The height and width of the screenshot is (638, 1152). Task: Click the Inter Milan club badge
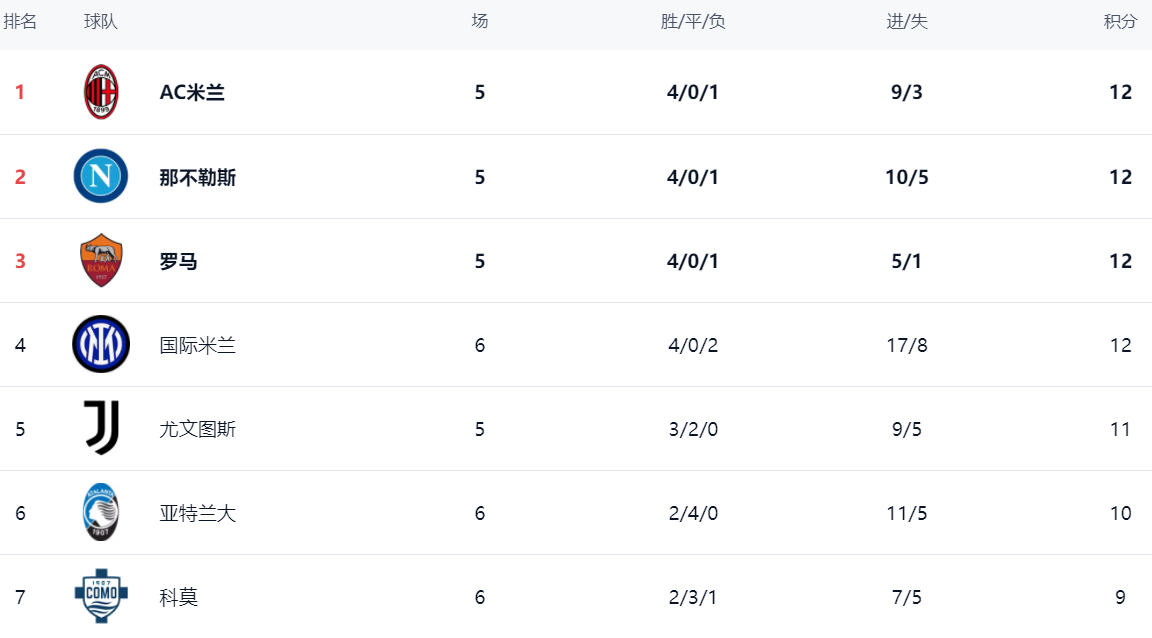[x=101, y=345]
